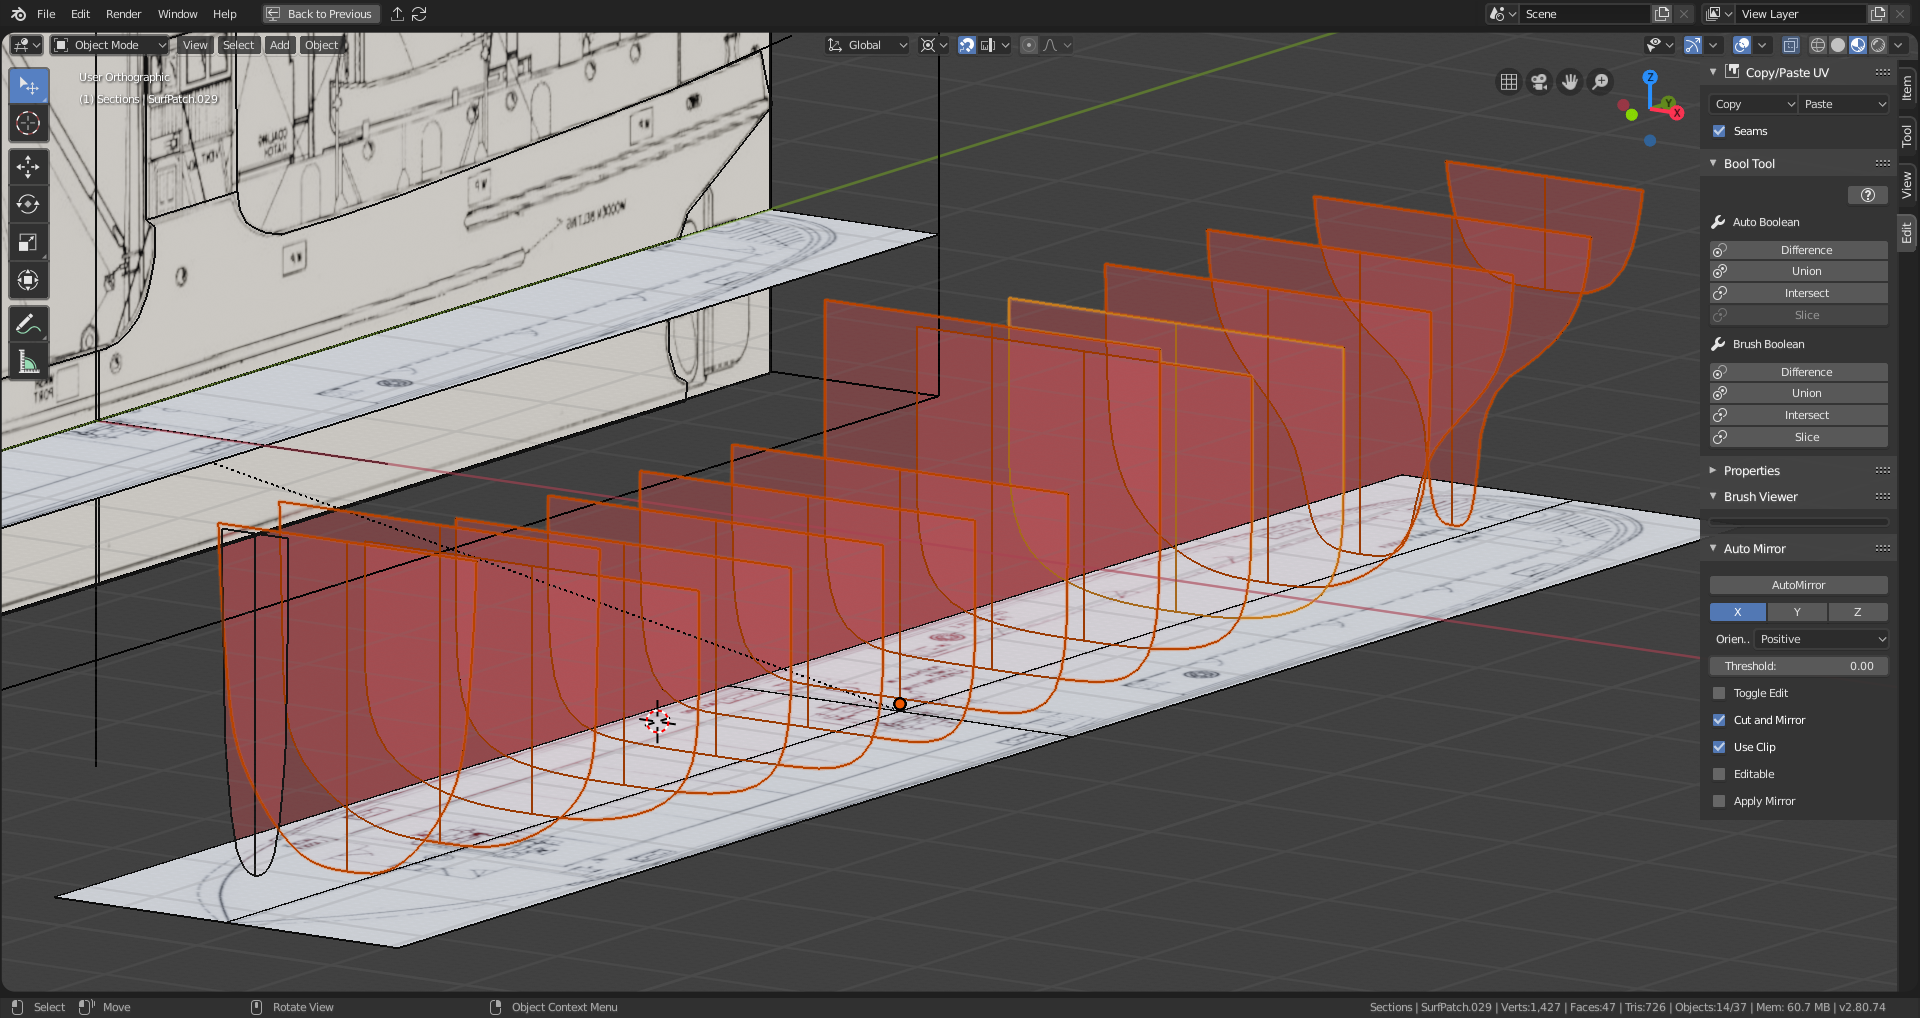1920x1018 pixels.
Task: Toggle camera view in viewport
Action: (x=1539, y=82)
